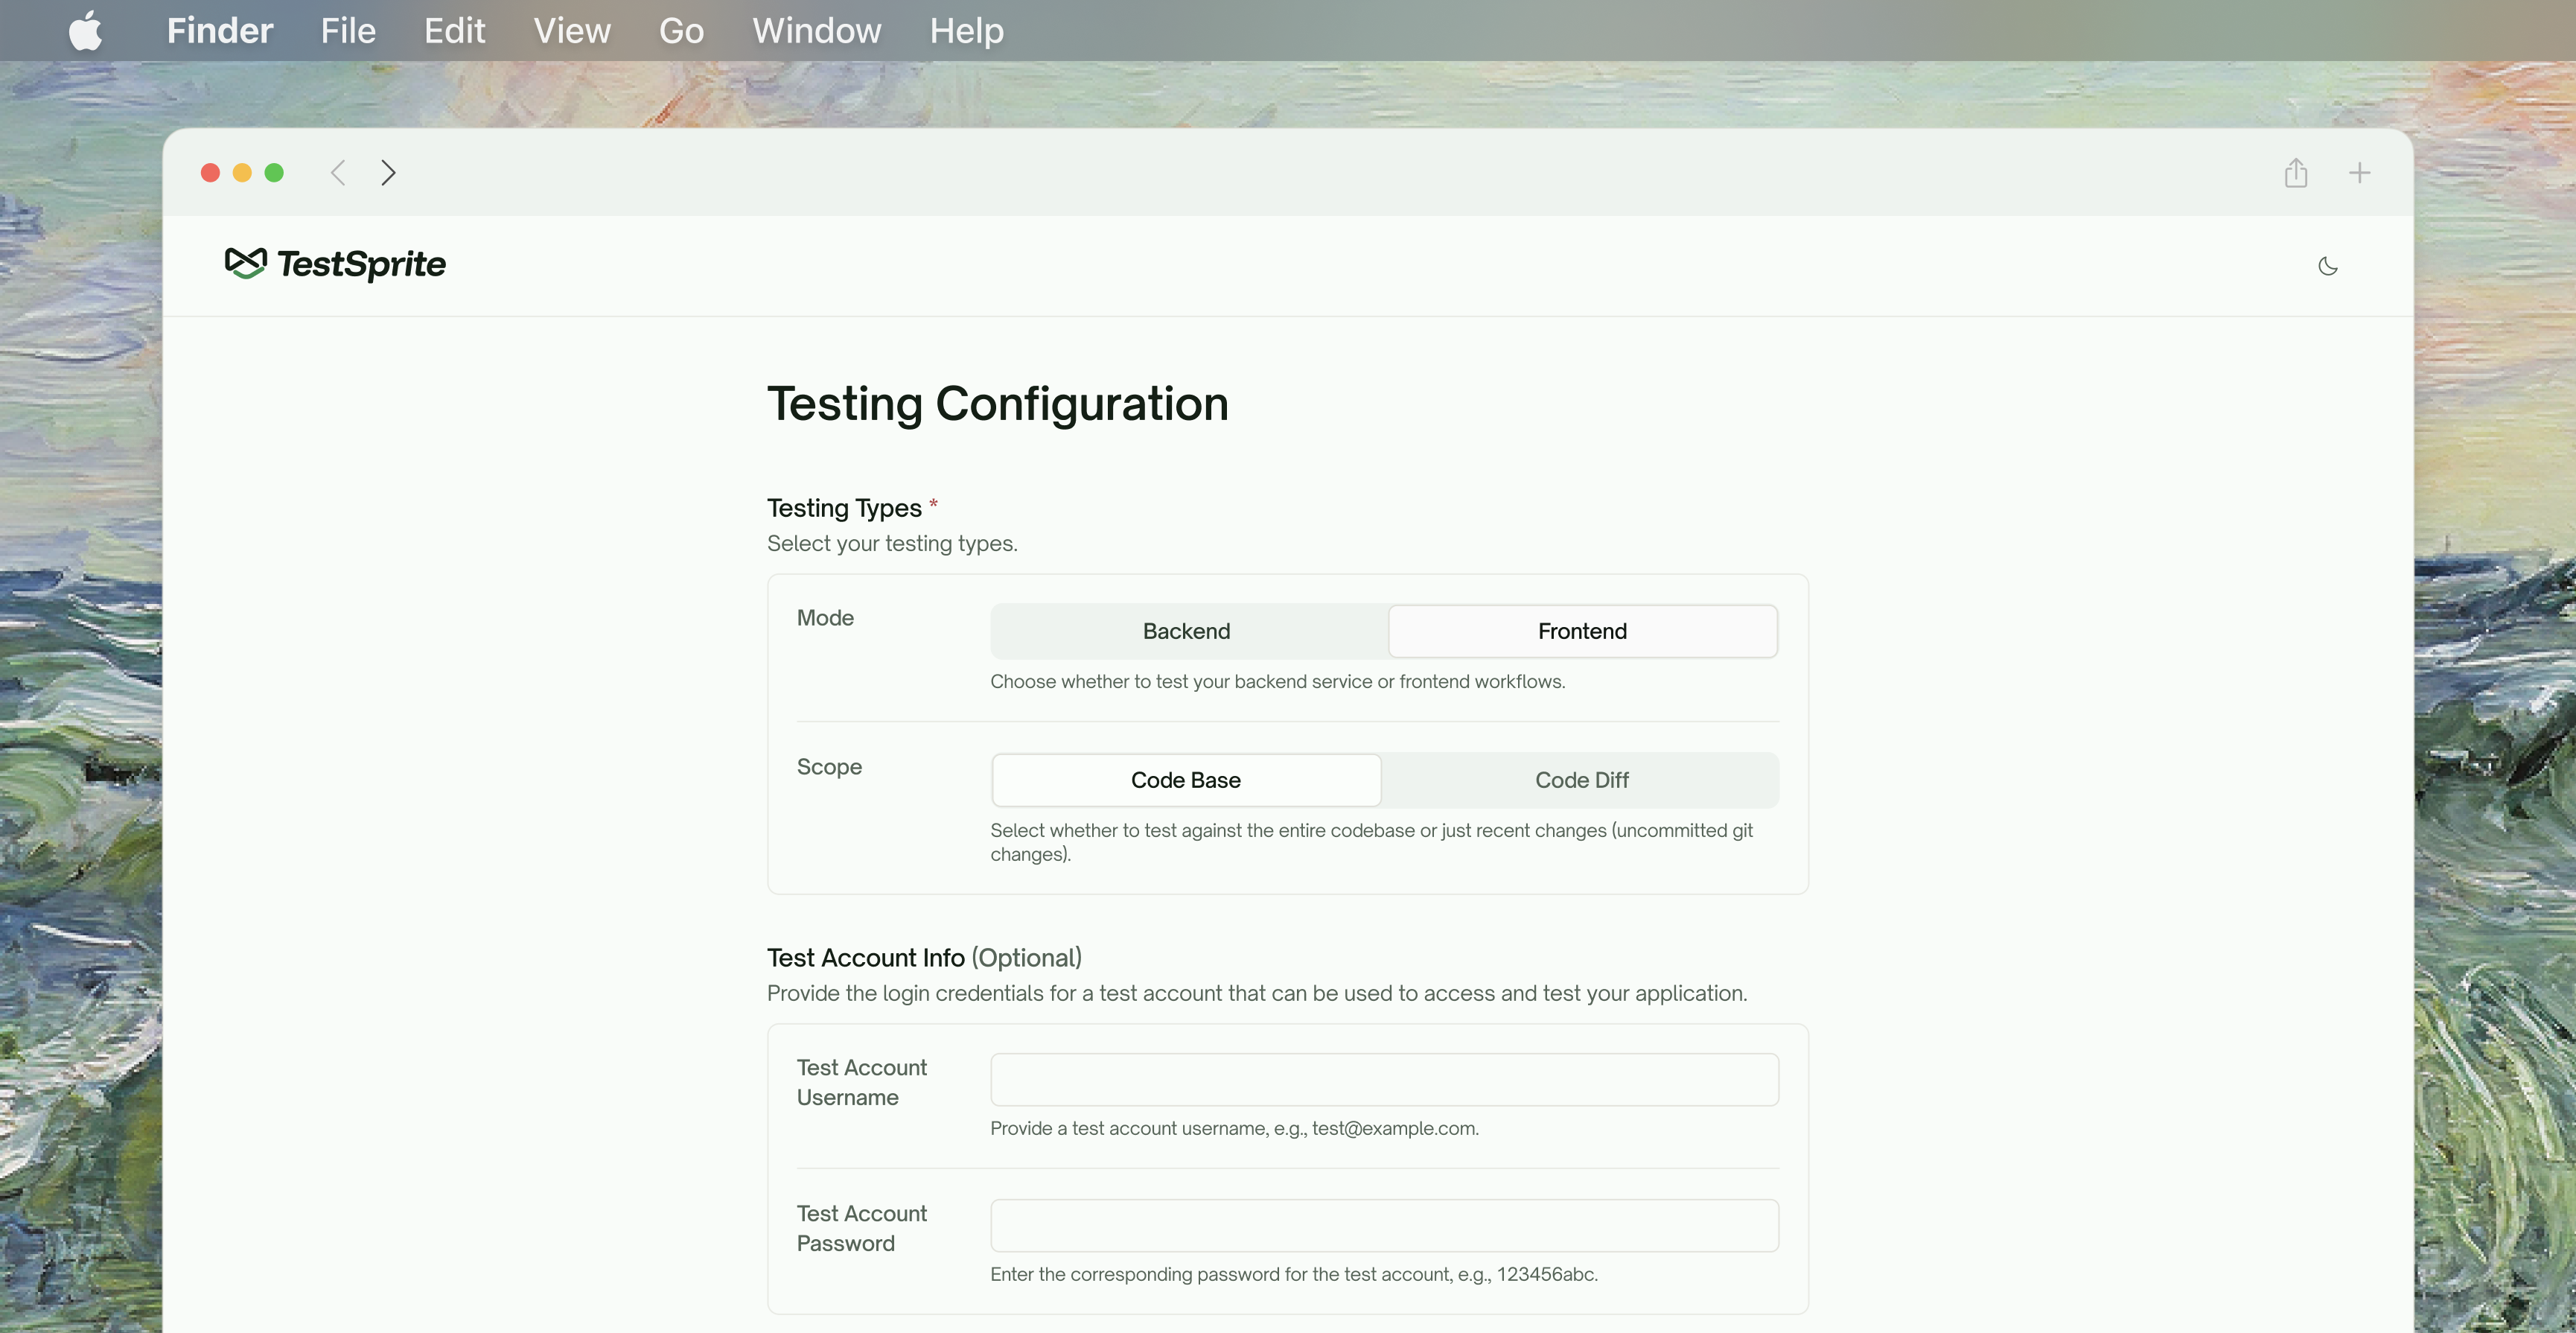The image size is (2576, 1333).
Task: Choose Code Base scope
Action: [1186, 780]
